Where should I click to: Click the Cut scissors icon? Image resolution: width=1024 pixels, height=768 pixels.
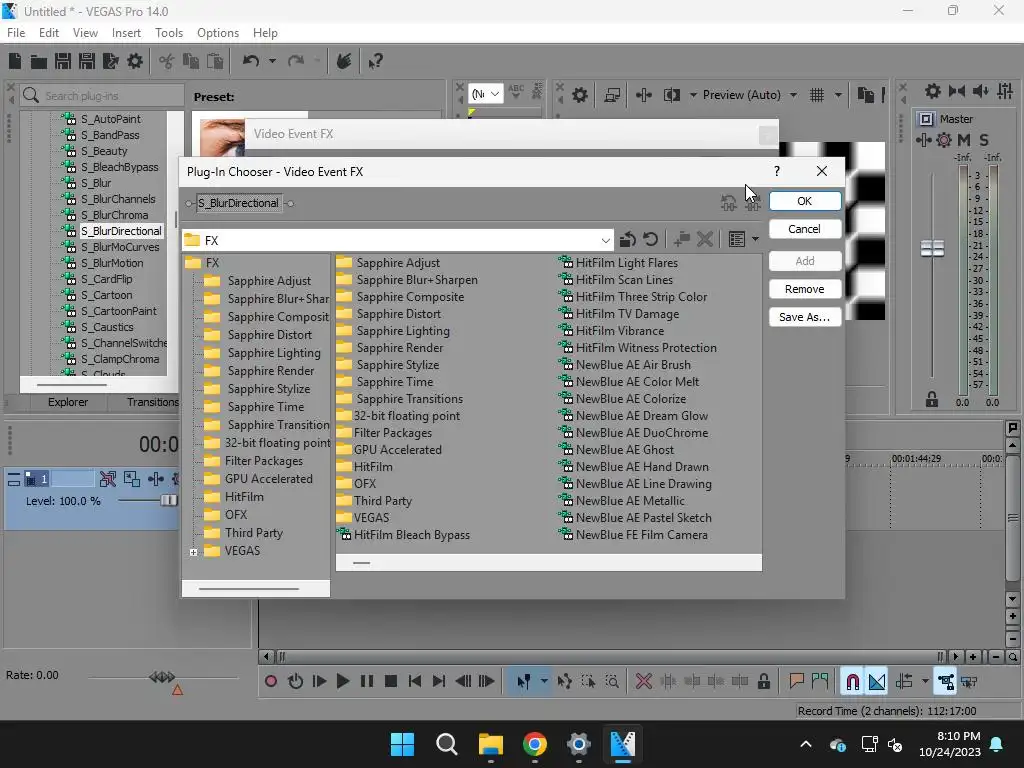click(167, 61)
